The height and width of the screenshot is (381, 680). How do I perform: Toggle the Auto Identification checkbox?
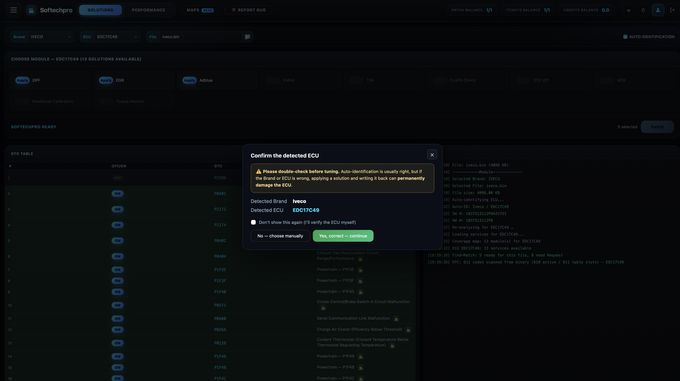click(x=625, y=37)
